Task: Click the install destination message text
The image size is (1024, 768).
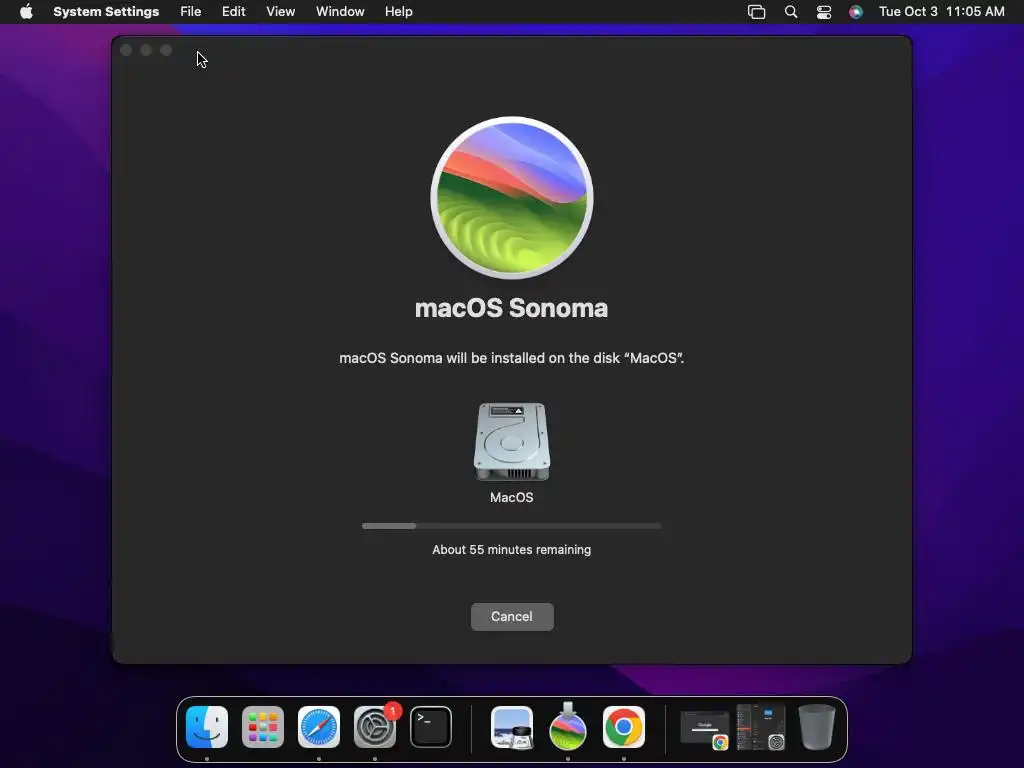Action: click(x=512, y=358)
